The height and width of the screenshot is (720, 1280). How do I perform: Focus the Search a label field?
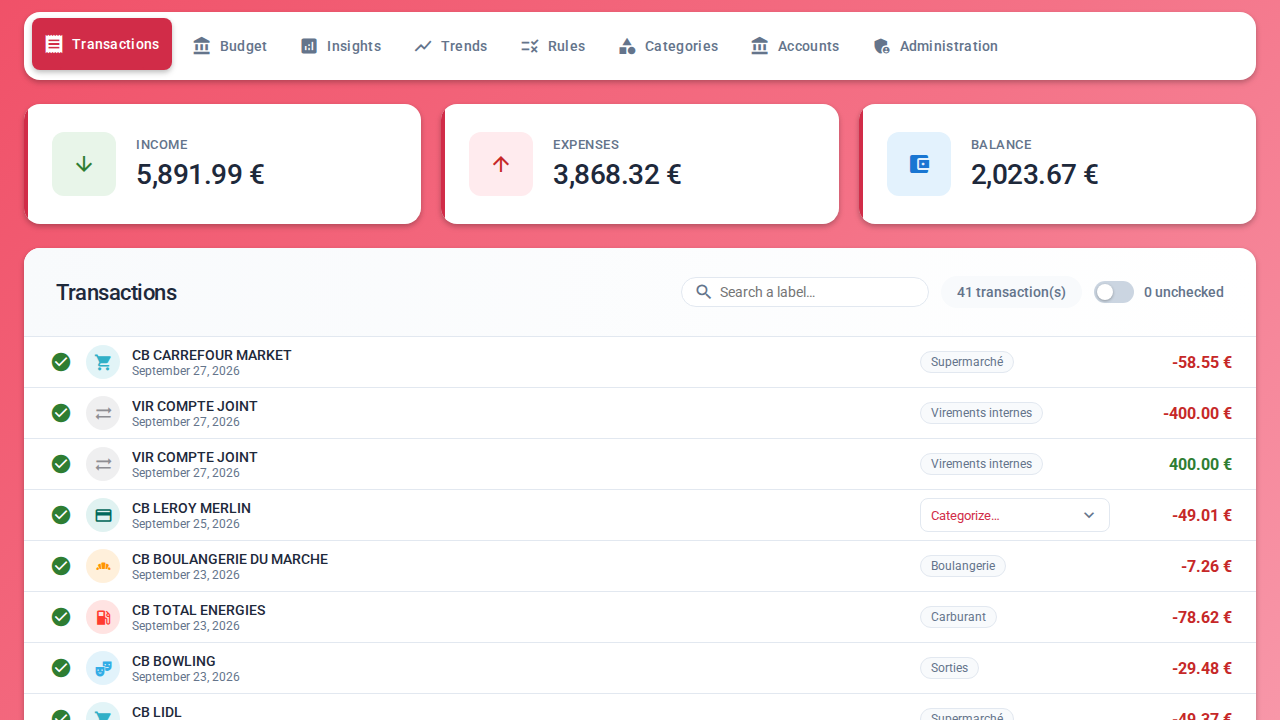(805, 292)
